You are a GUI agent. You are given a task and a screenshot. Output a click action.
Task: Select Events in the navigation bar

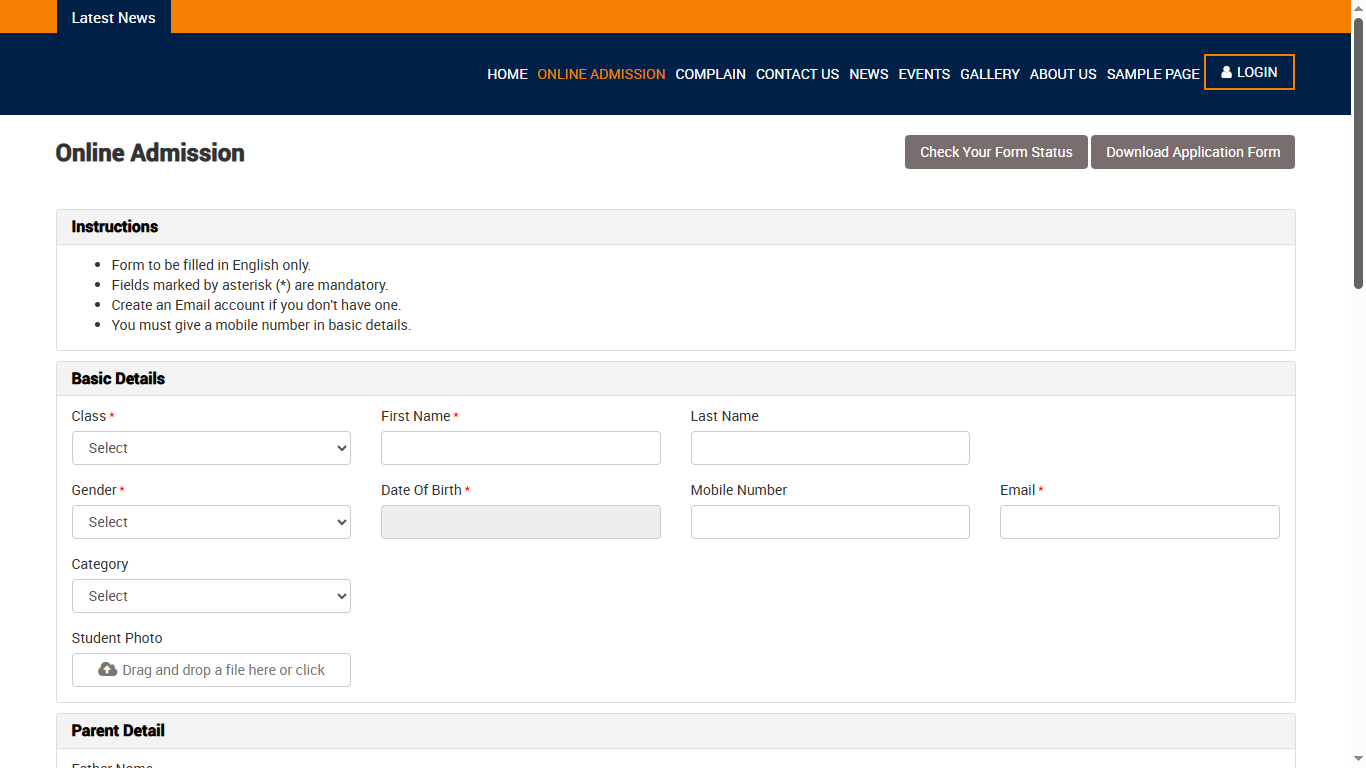(x=924, y=74)
